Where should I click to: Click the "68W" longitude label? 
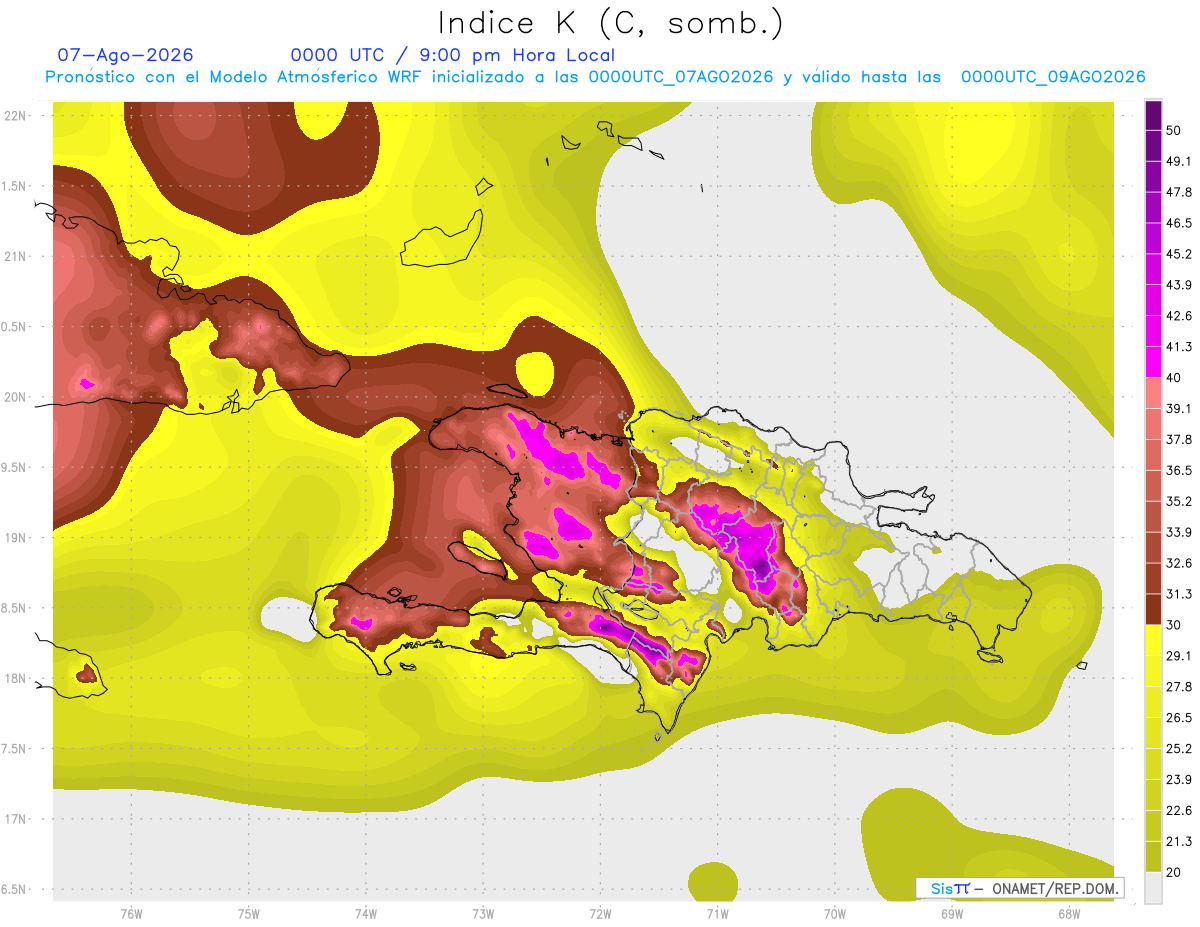1068,912
